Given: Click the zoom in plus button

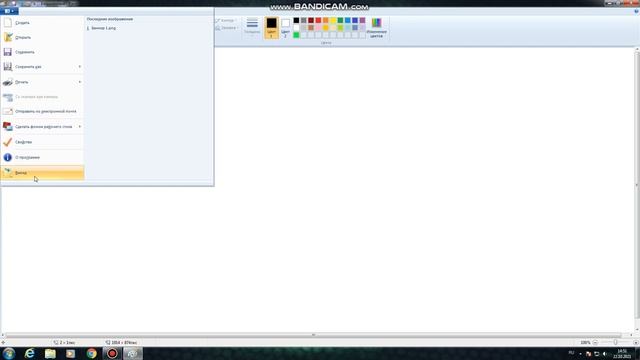Looking at the screenshot, I should [x=635, y=342].
